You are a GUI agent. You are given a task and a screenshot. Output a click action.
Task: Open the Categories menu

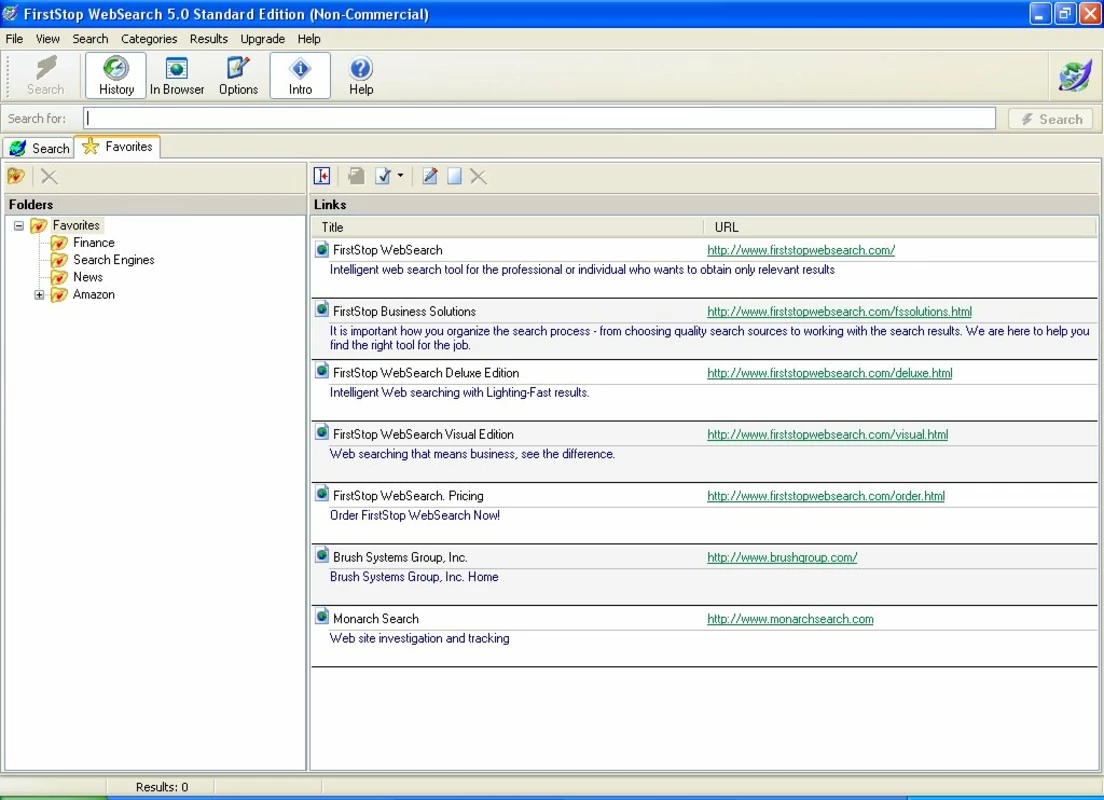click(x=149, y=39)
